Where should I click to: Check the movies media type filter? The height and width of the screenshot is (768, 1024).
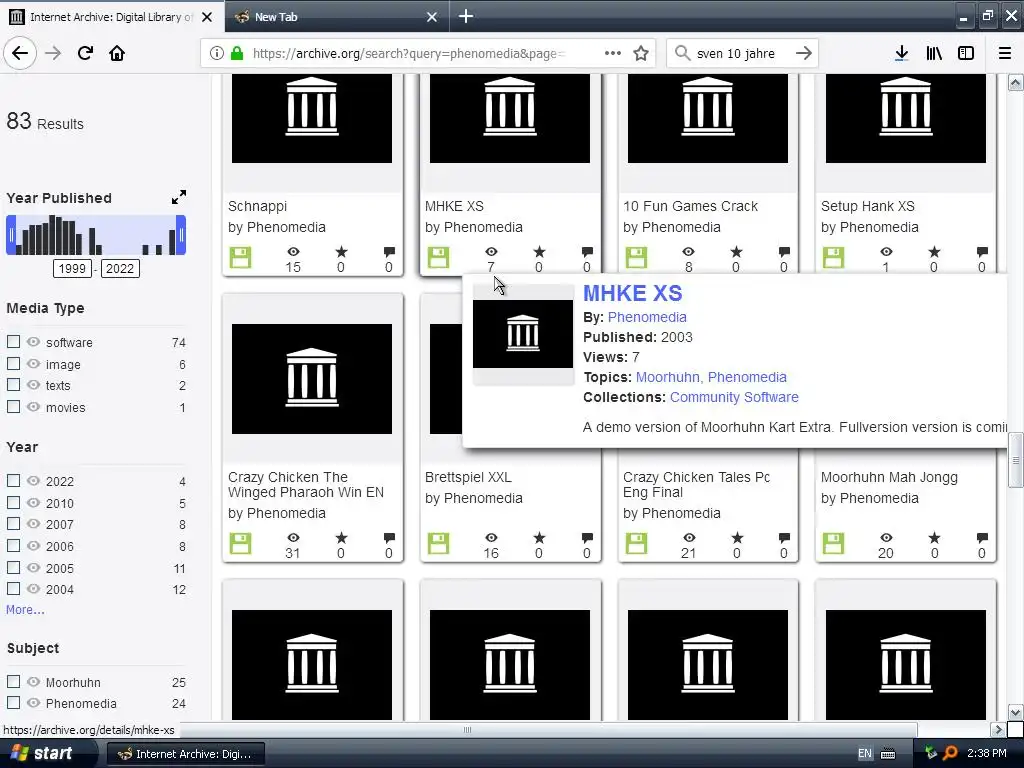click(x=13, y=406)
